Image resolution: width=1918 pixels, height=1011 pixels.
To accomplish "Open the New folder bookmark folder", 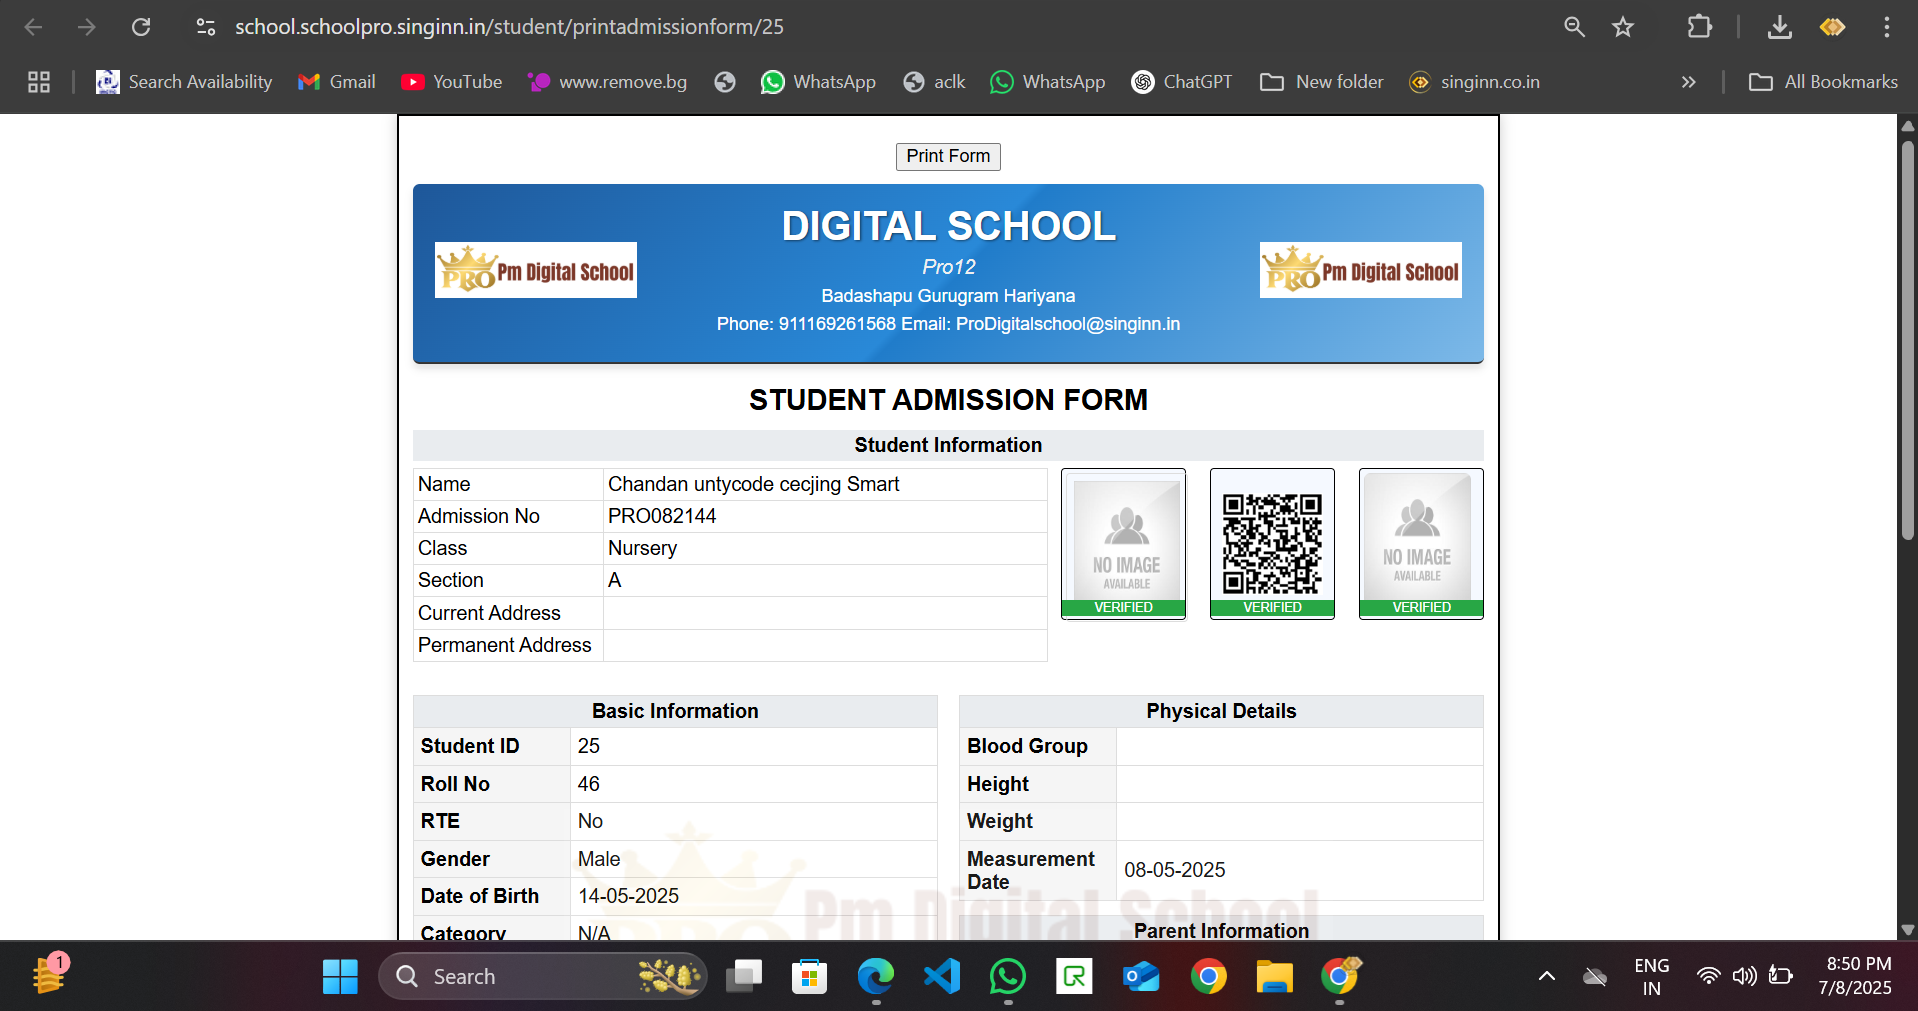I will click(1322, 82).
